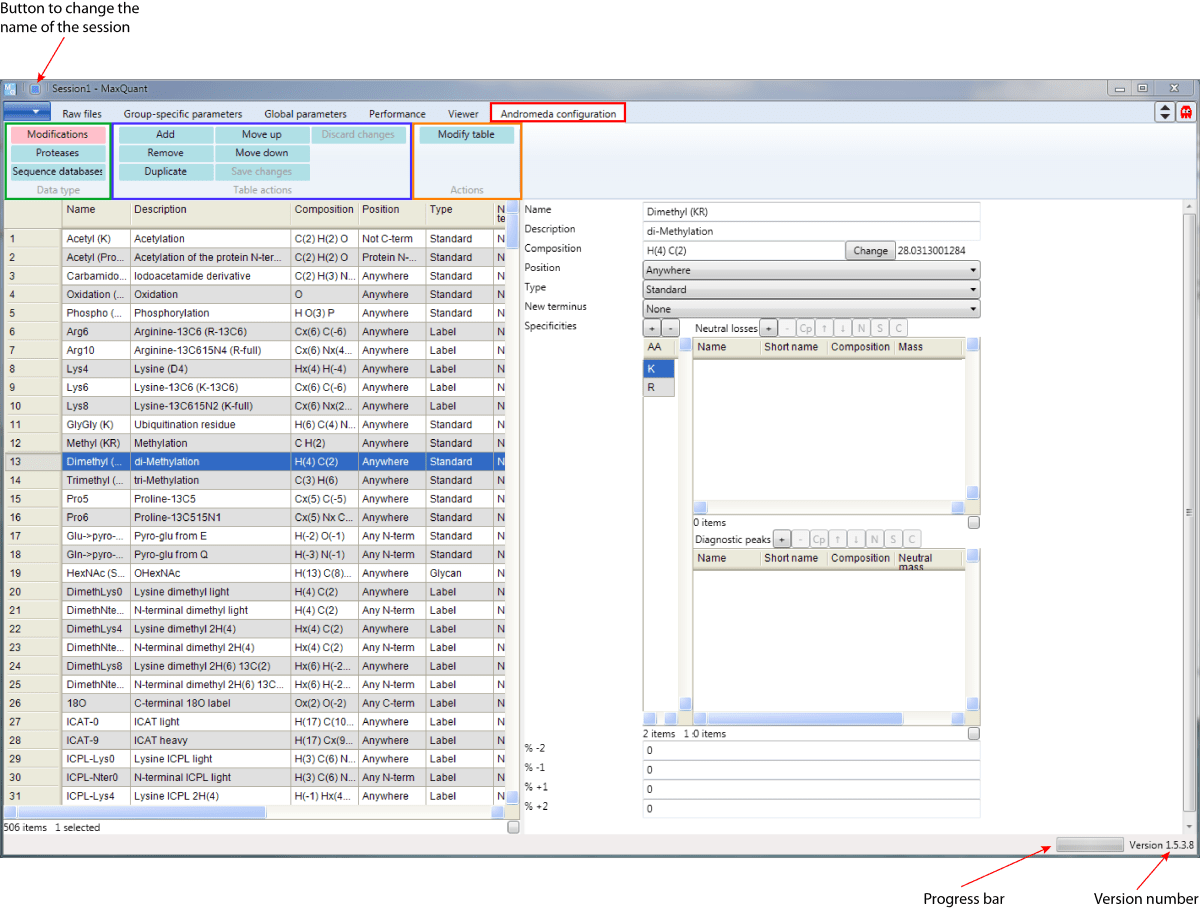This screenshot has width=1200, height=908.
Task: Click the Diagnostic peaks Cp copy button
Action: 819,539
